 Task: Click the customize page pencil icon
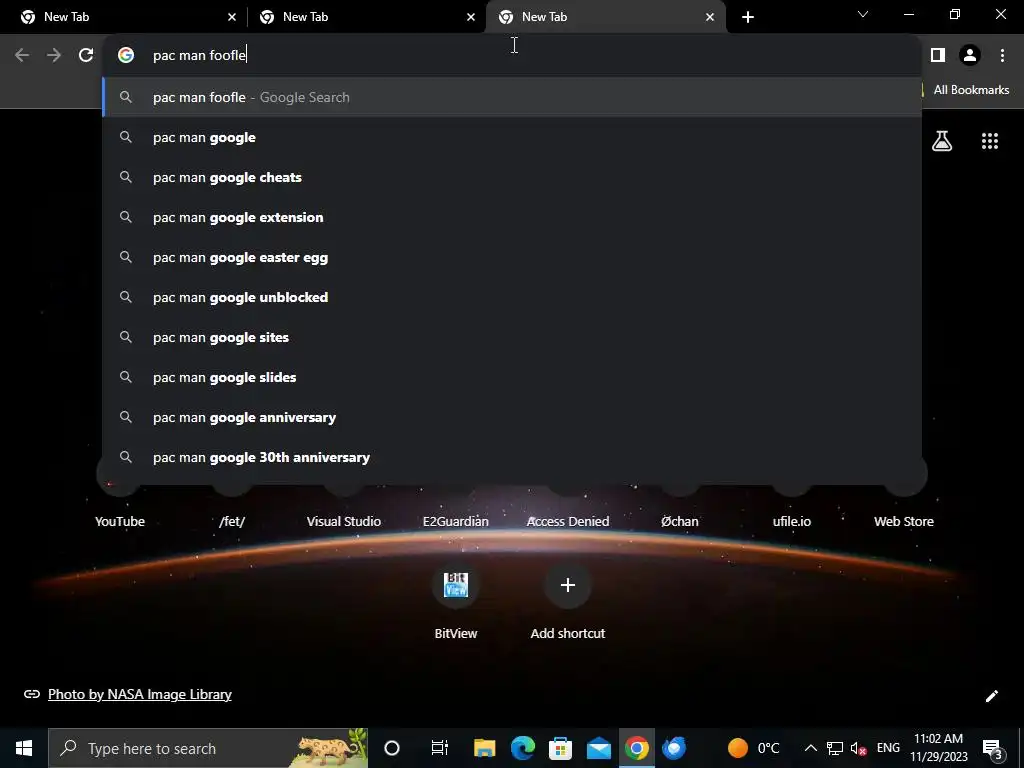(991, 696)
